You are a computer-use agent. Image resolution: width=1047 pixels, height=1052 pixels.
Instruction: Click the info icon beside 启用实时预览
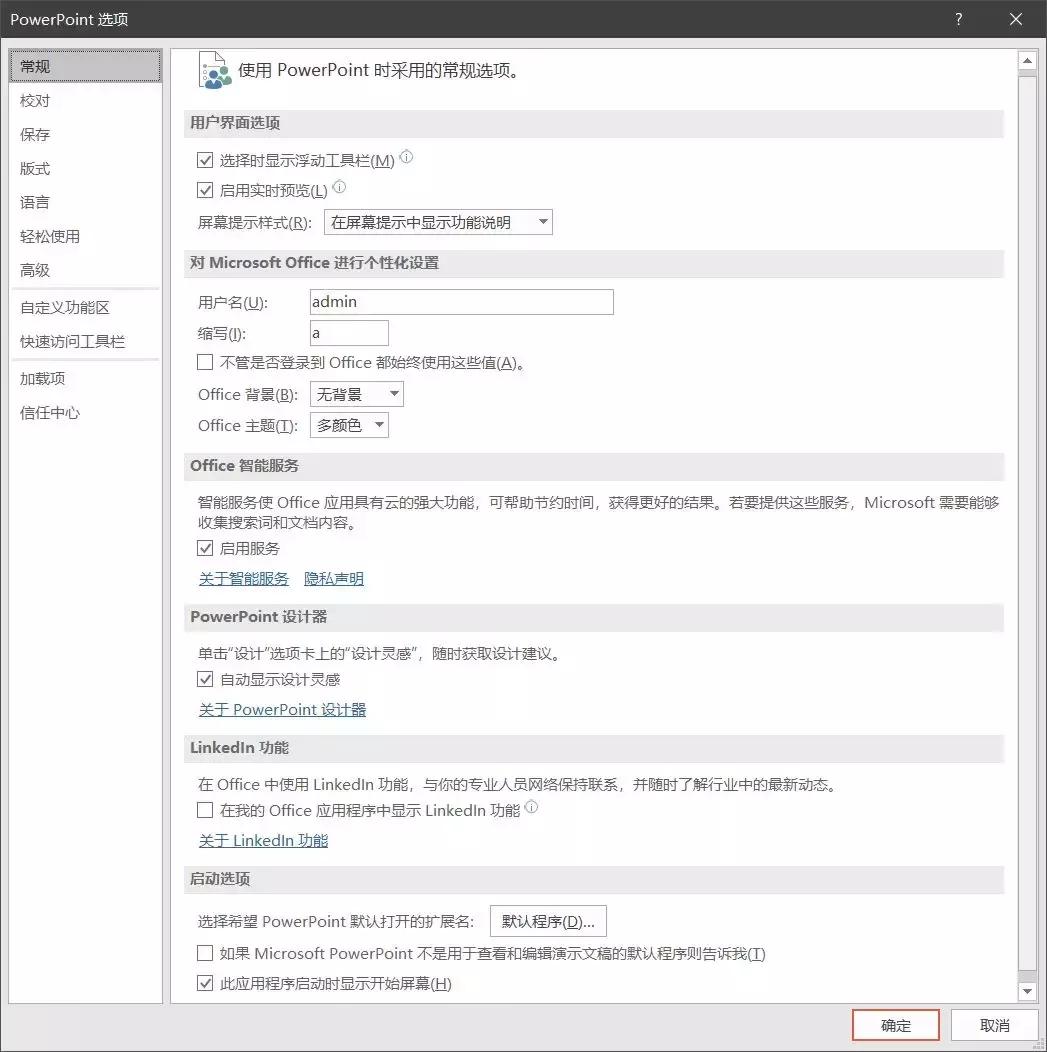tap(339, 185)
